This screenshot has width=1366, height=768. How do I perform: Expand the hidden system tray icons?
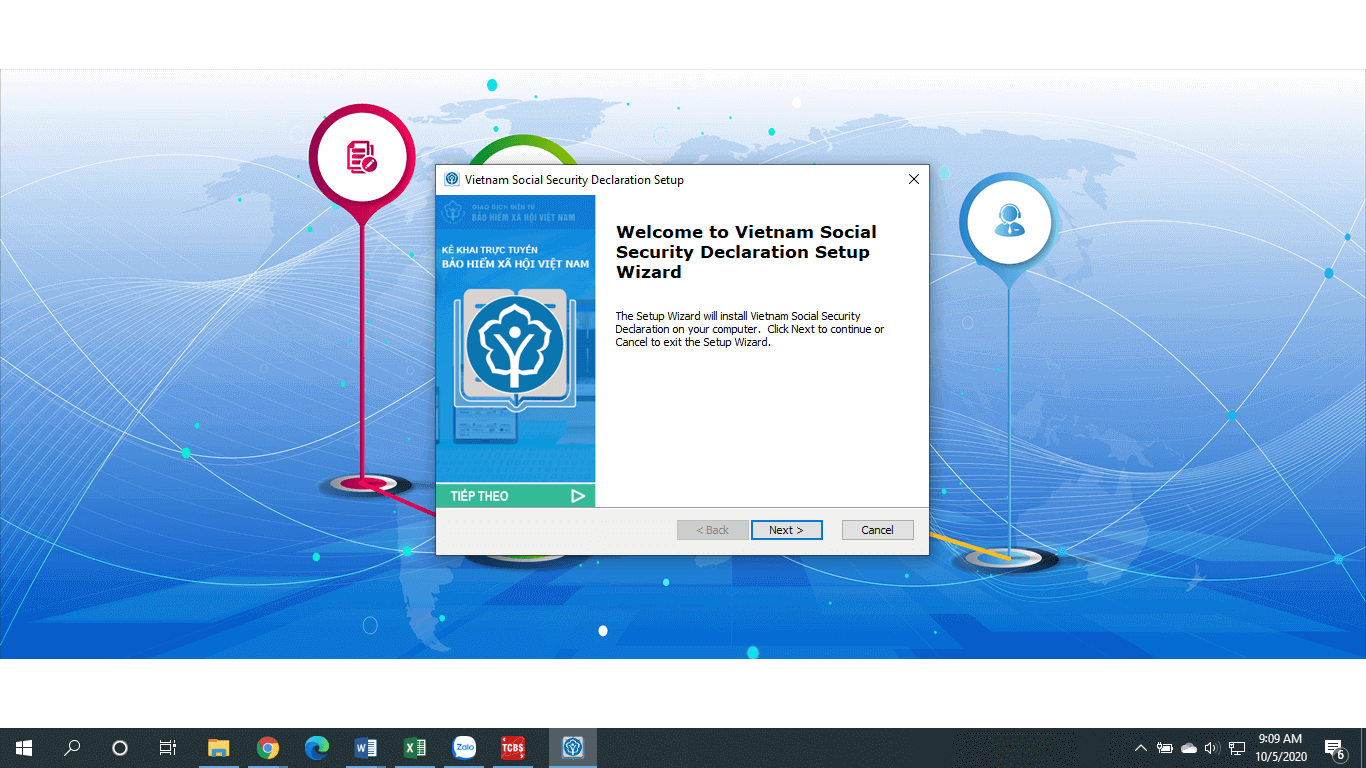[1140, 748]
